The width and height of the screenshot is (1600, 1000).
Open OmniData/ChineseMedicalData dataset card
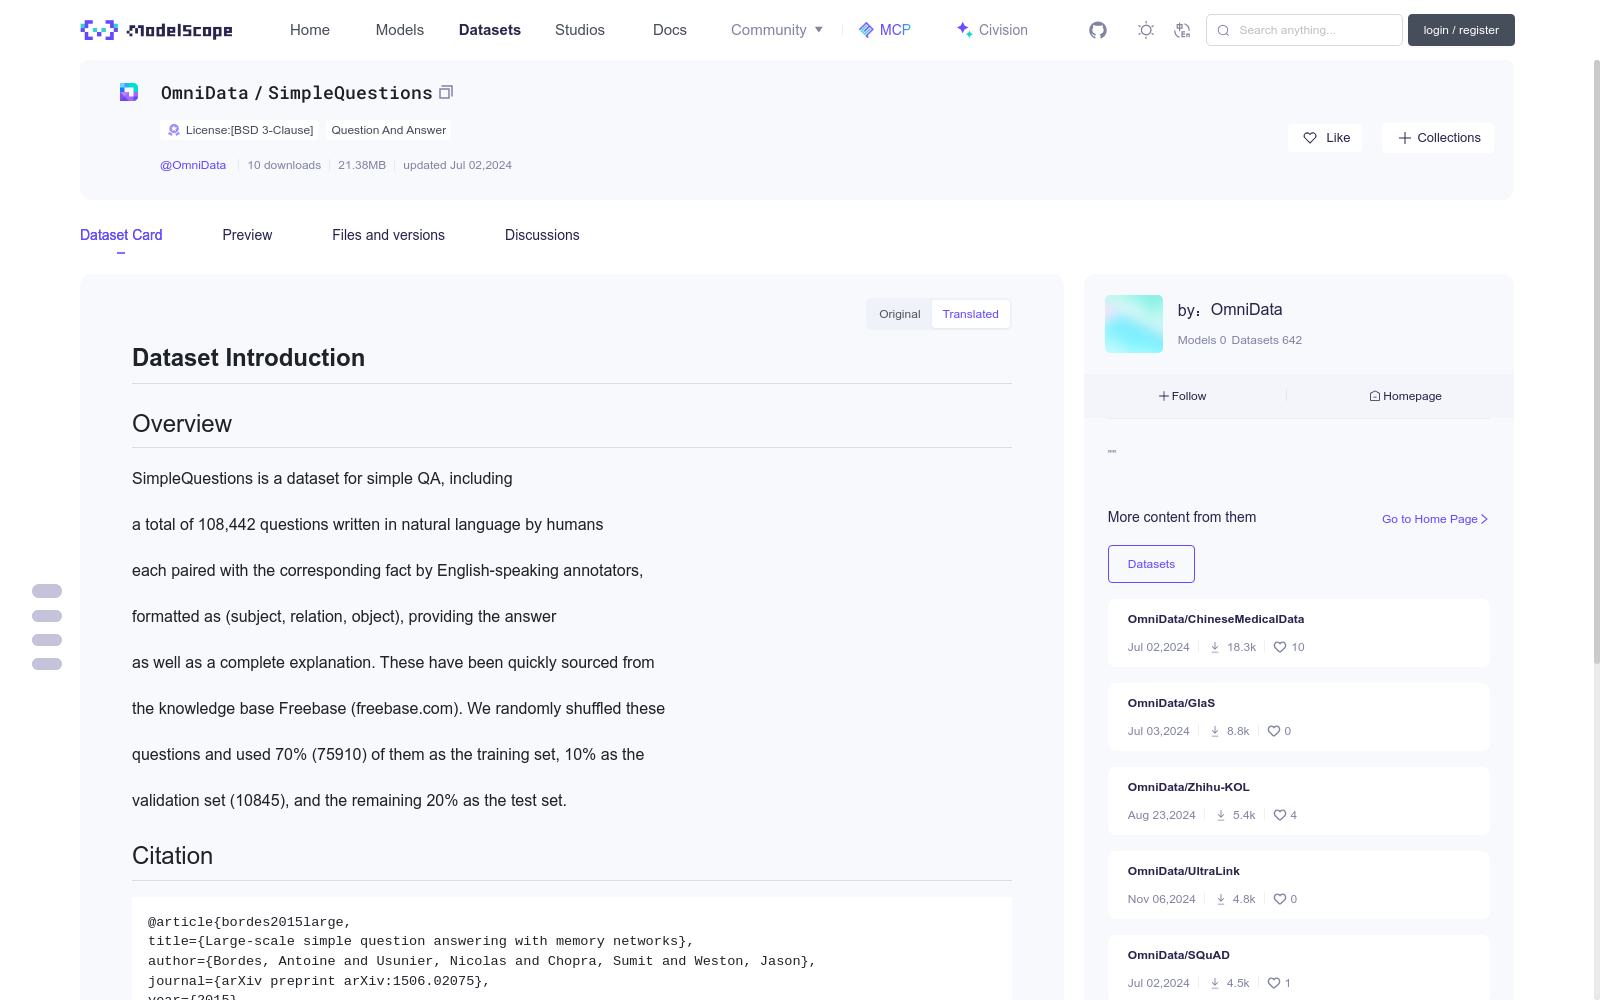click(x=1298, y=633)
